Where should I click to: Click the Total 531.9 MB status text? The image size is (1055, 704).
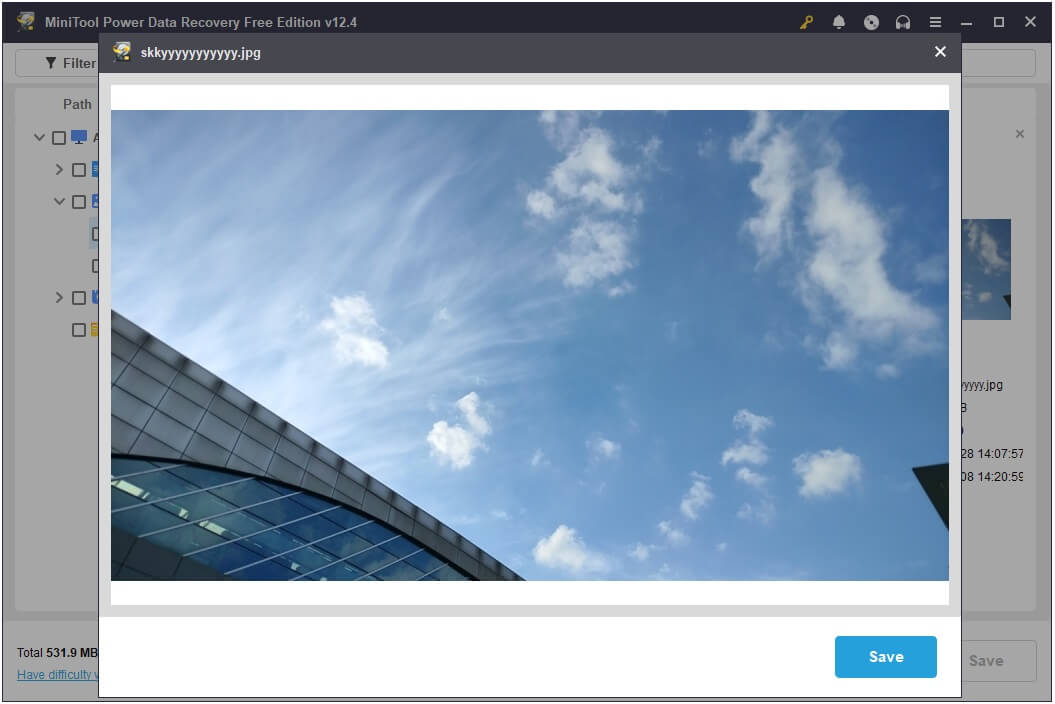(57, 652)
